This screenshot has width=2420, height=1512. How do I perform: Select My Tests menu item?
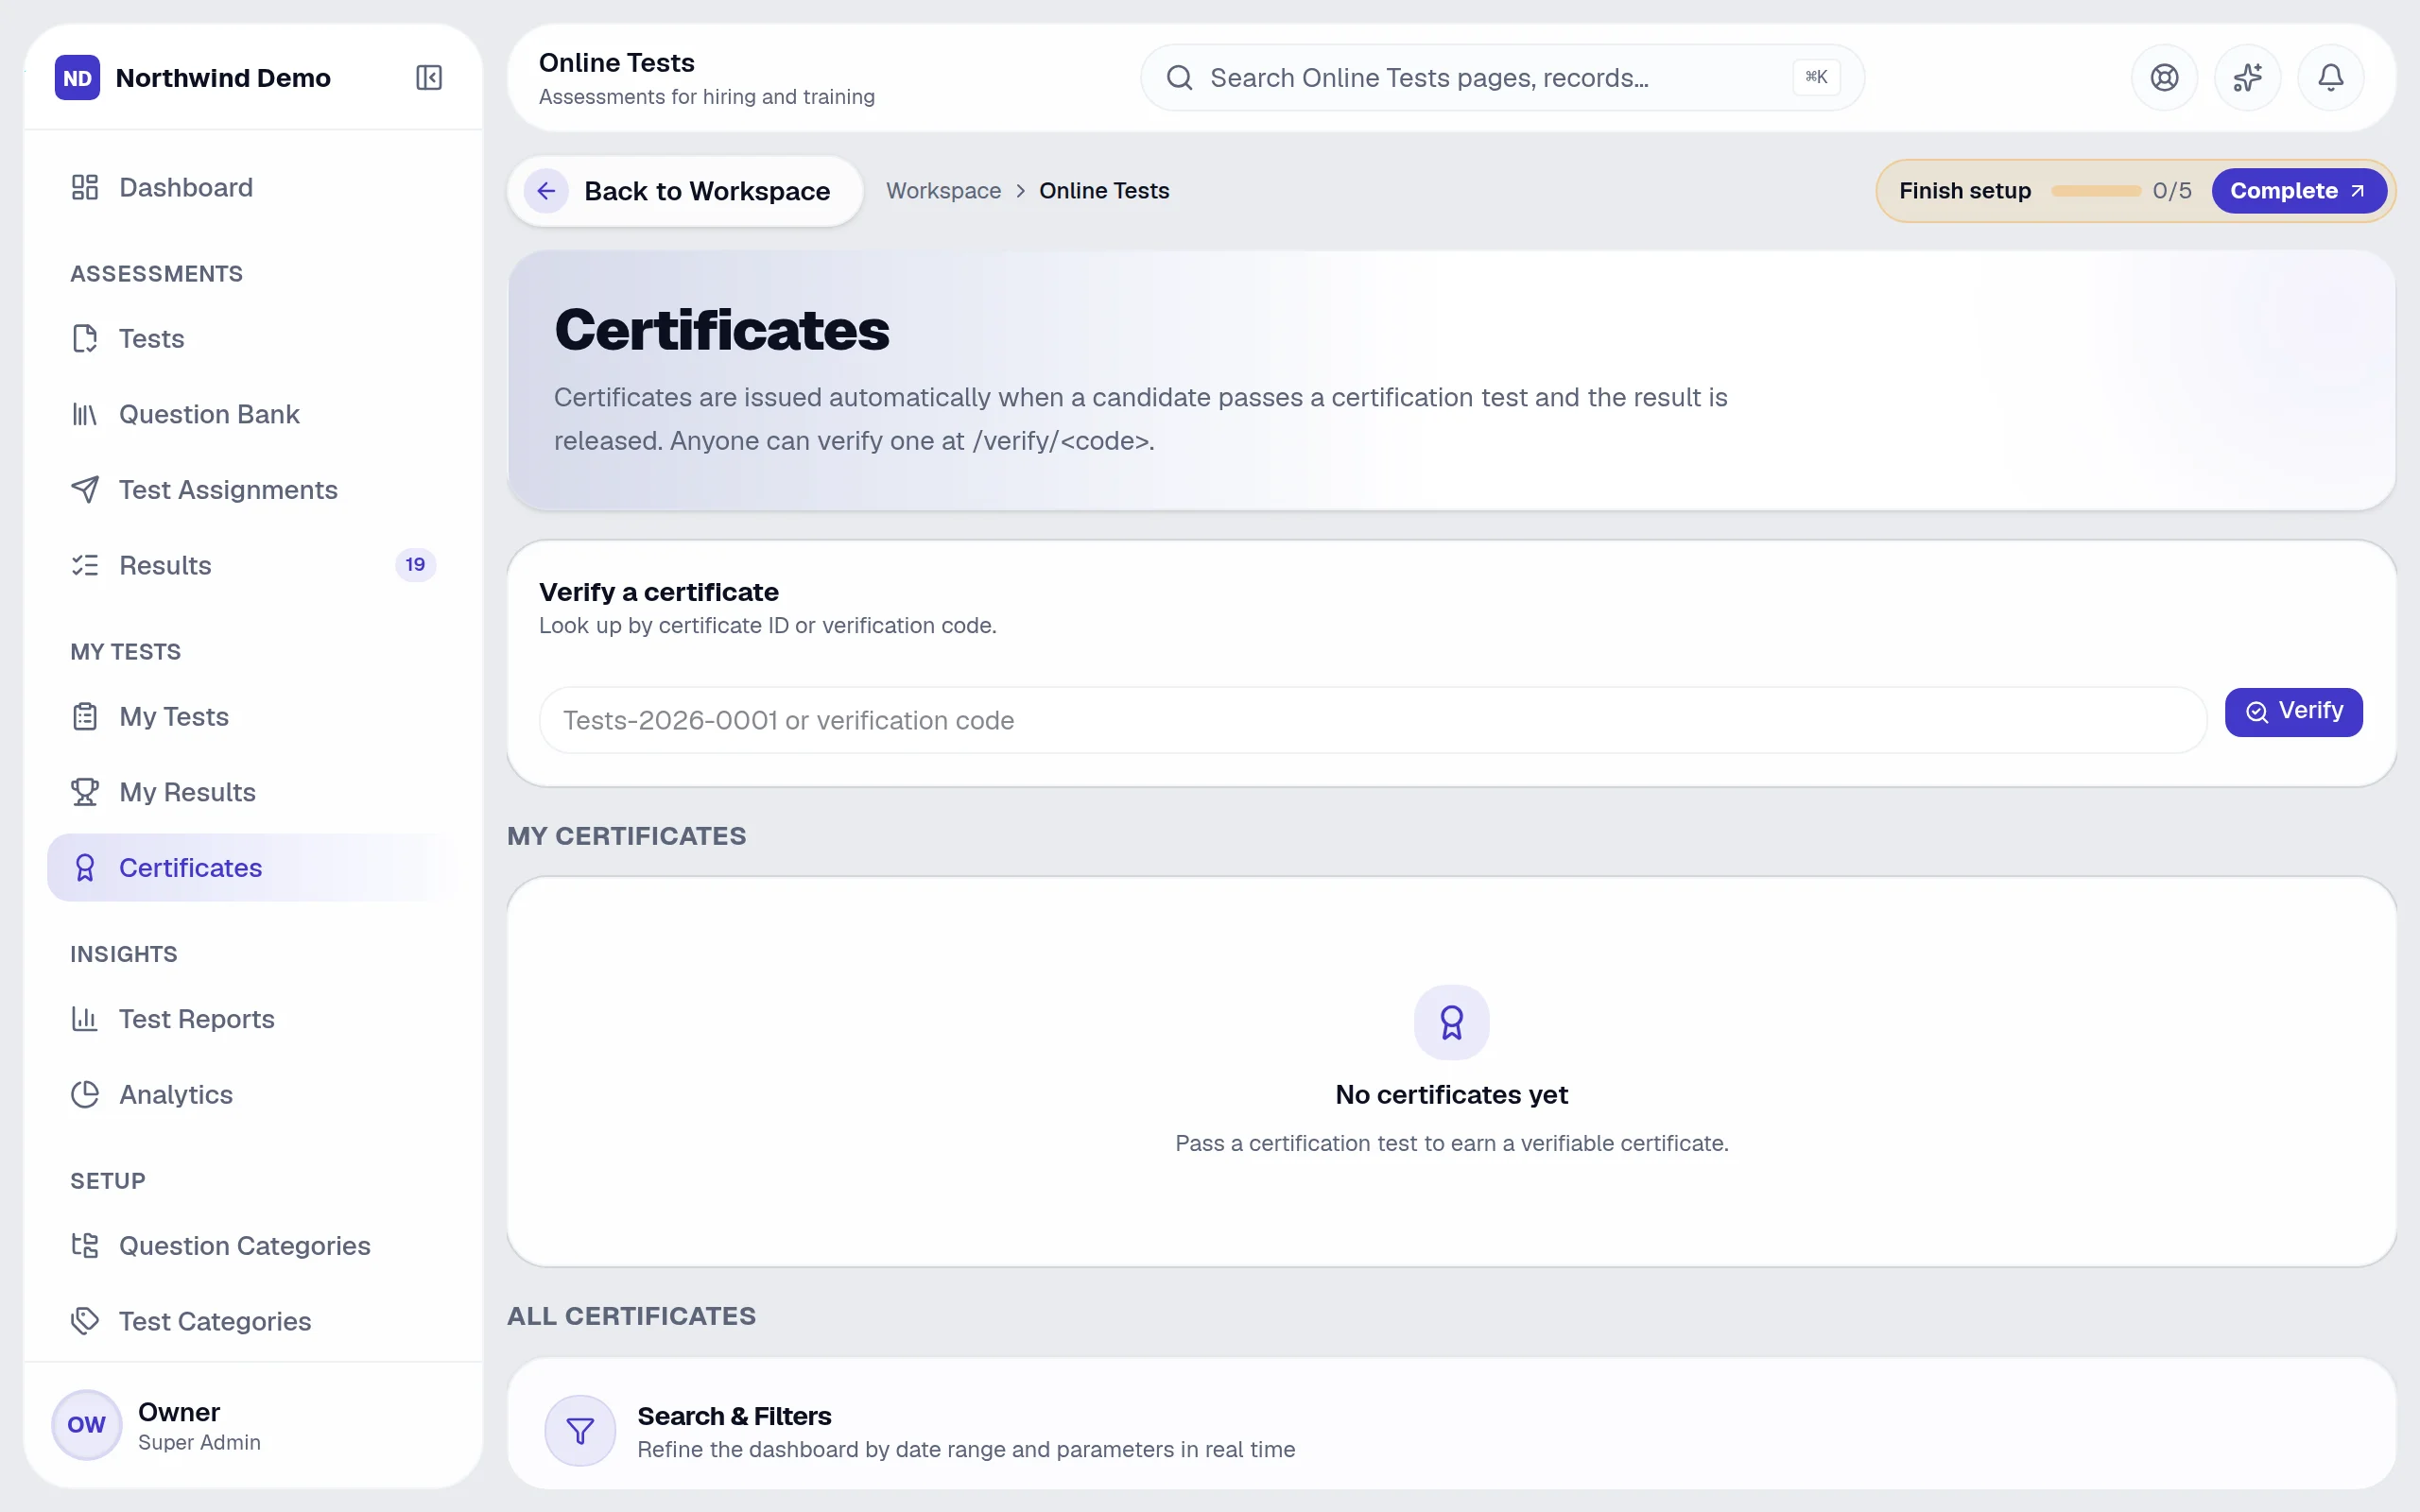(252, 717)
